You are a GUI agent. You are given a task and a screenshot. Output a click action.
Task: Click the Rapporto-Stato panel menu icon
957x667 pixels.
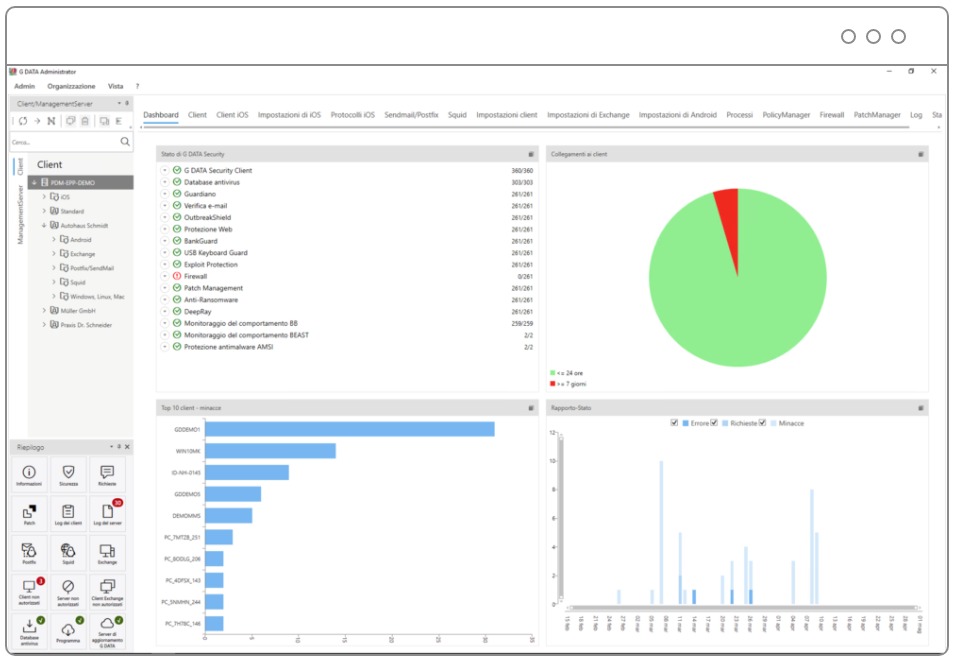pos(921,408)
